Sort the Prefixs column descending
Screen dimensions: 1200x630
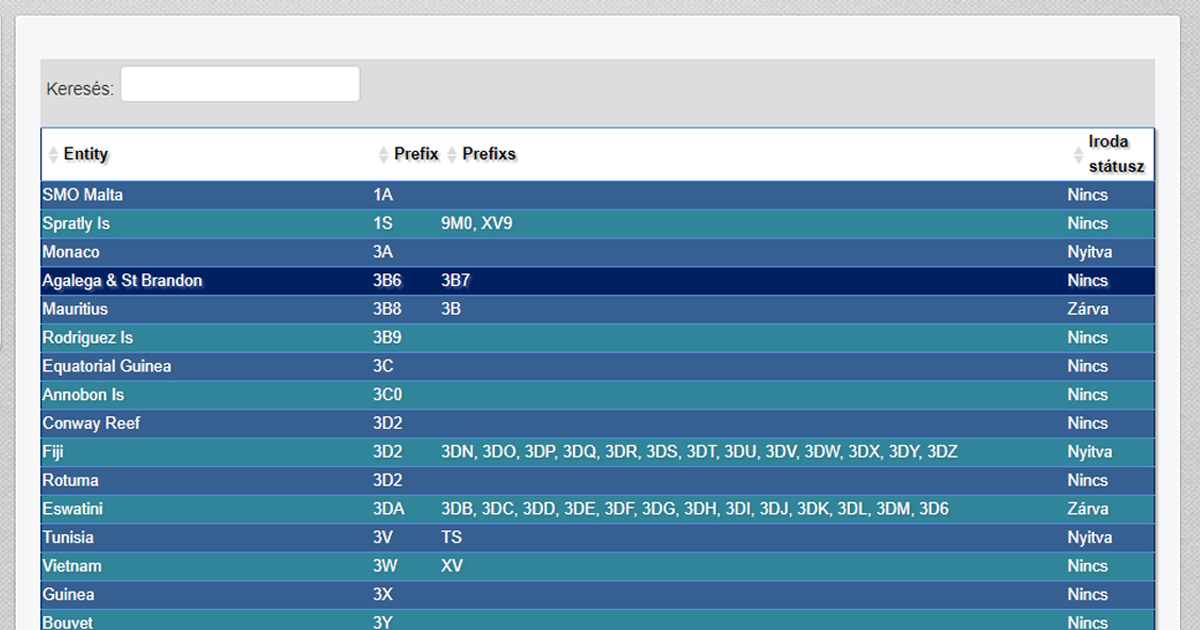(x=452, y=159)
